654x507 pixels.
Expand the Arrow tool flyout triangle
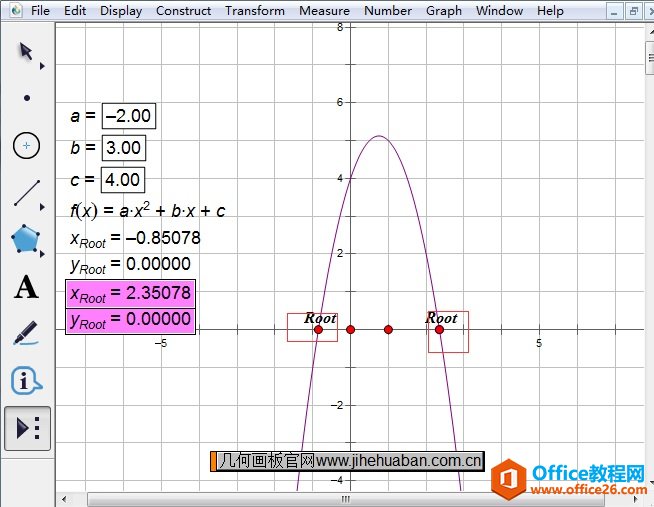[x=42, y=66]
